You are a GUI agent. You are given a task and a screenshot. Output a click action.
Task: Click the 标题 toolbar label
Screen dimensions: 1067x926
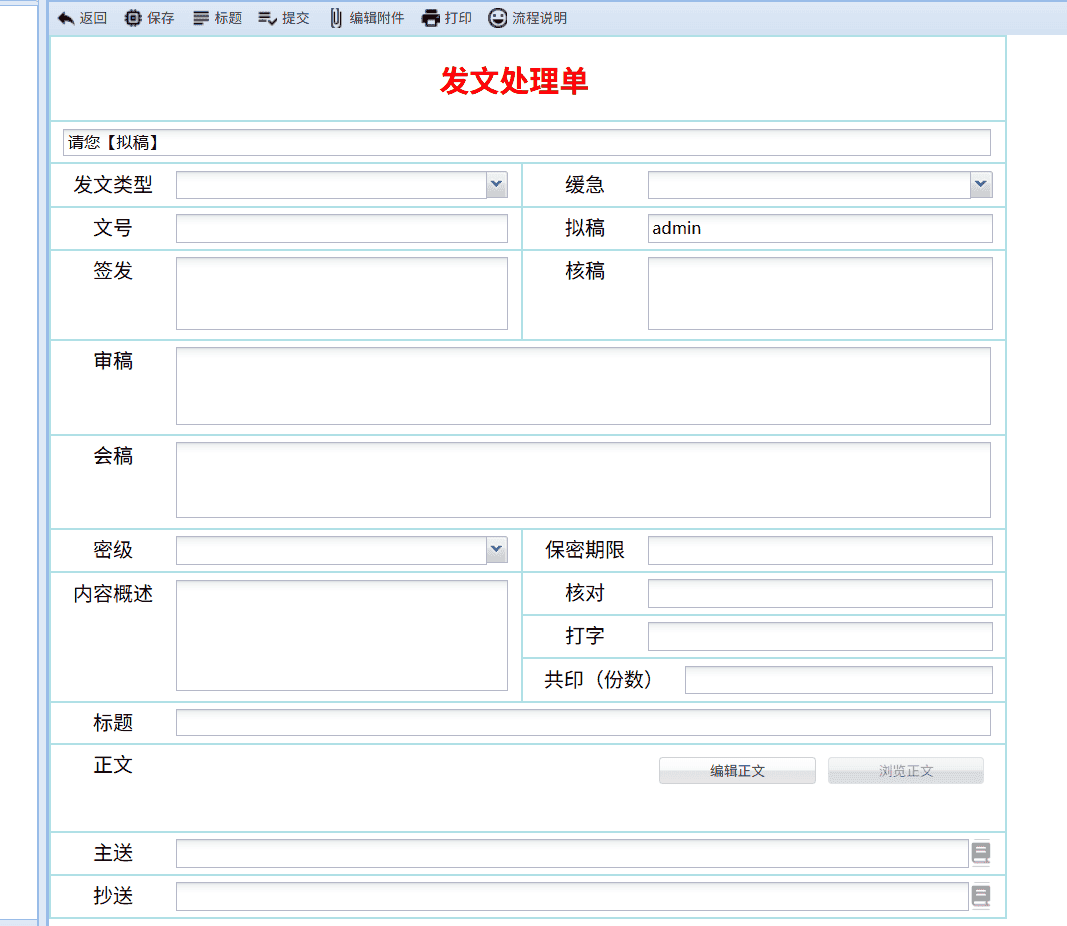click(228, 18)
